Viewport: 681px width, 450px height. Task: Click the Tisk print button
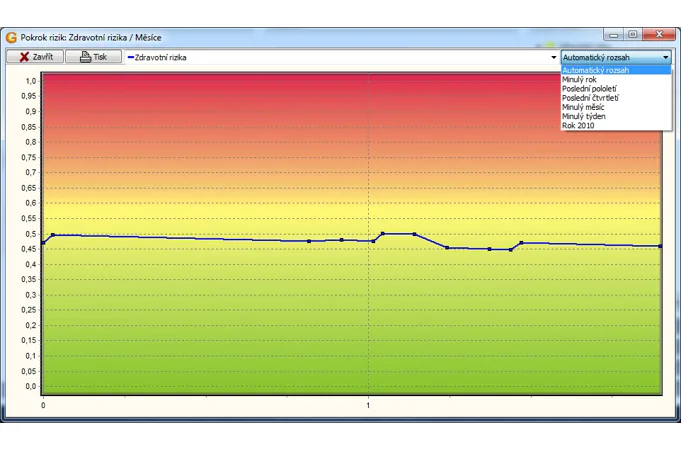[x=92, y=57]
